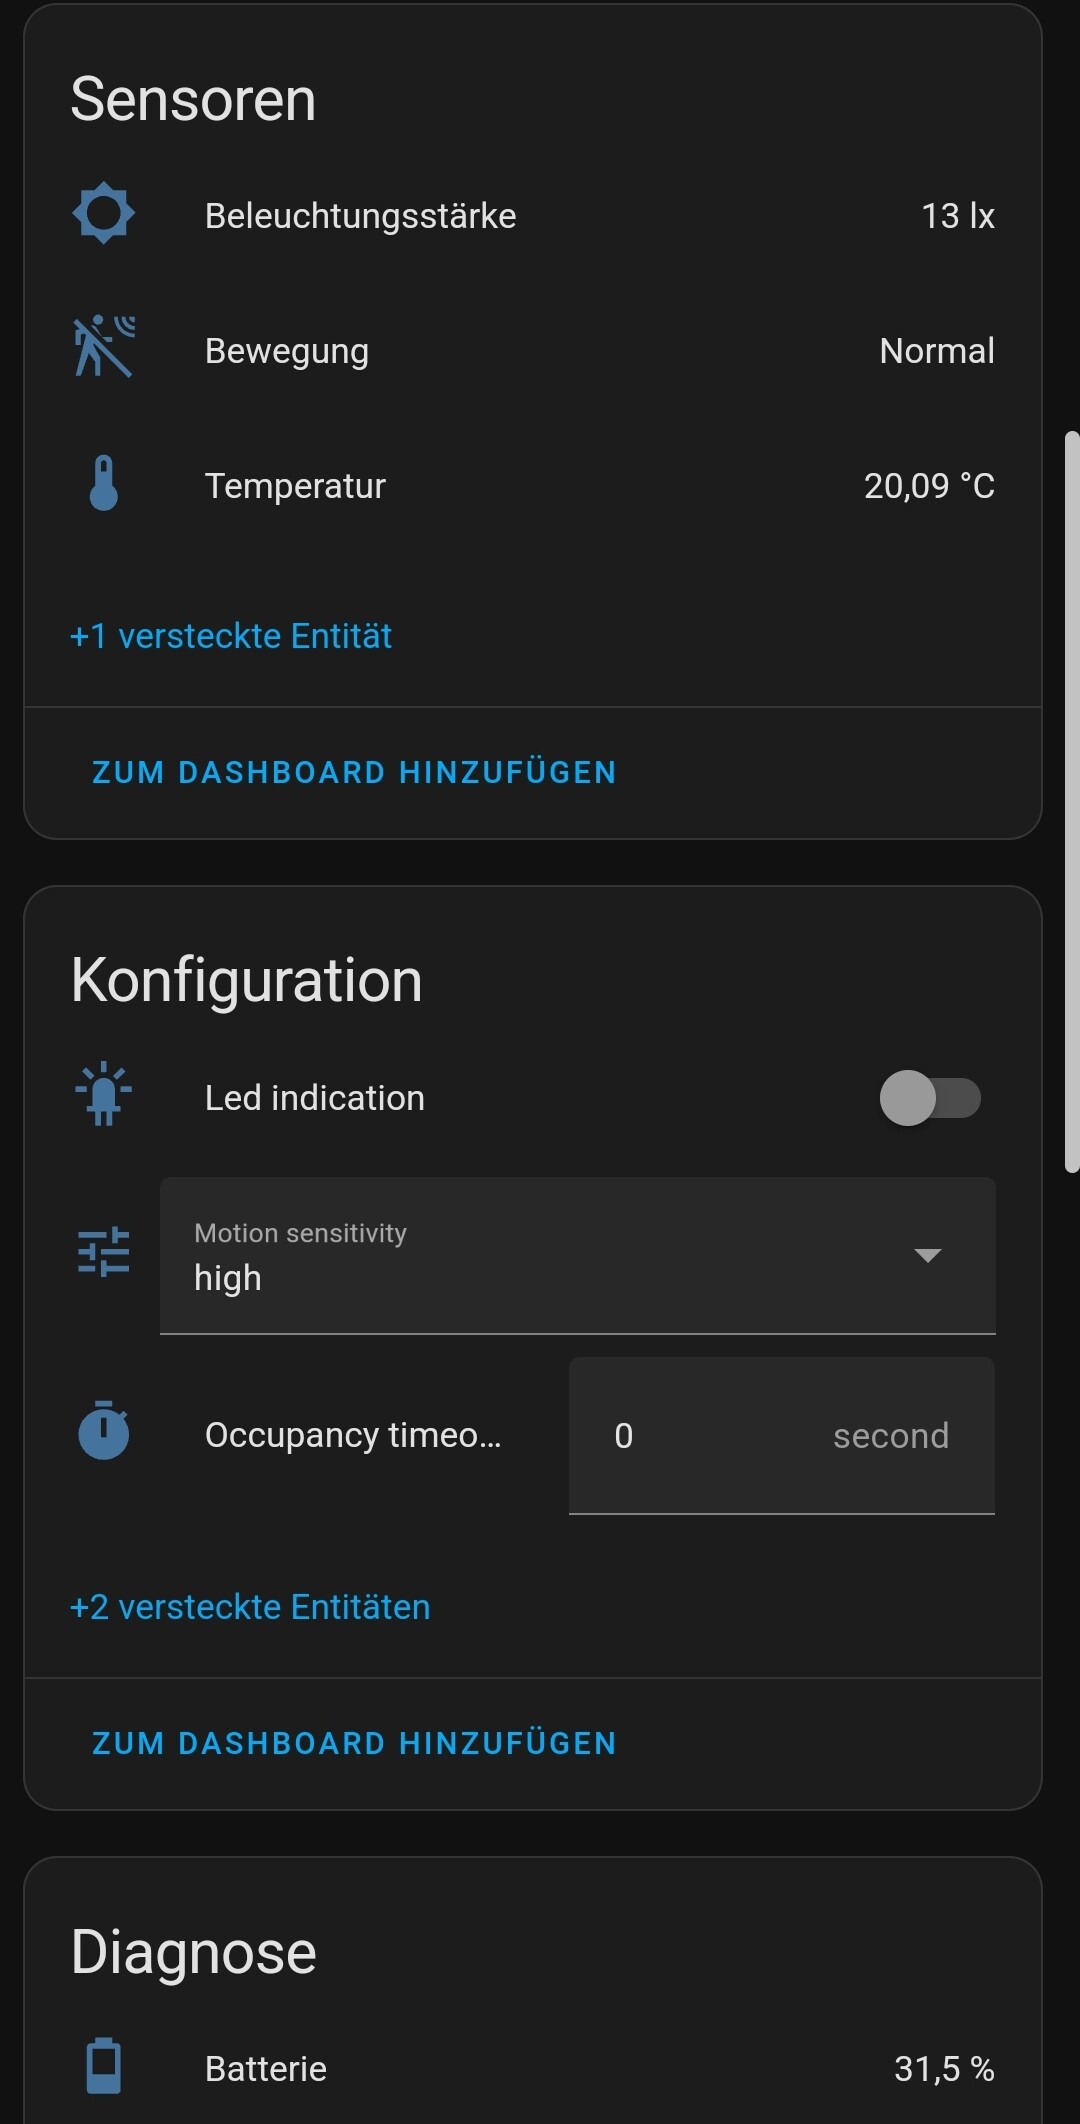Add Konfiguration card via Zum Dashboard hinzufügen
This screenshot has height=2124, width=1080.
354,1743
